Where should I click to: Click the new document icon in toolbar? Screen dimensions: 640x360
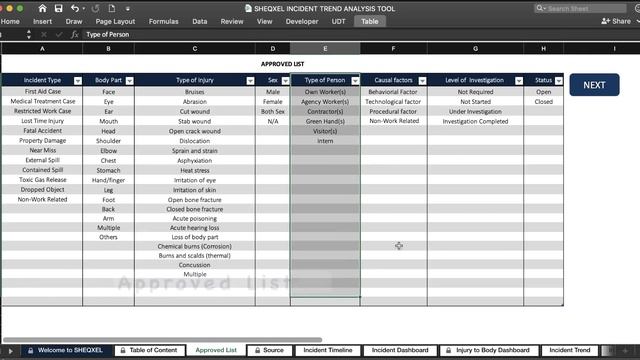[x=112, y=8]
